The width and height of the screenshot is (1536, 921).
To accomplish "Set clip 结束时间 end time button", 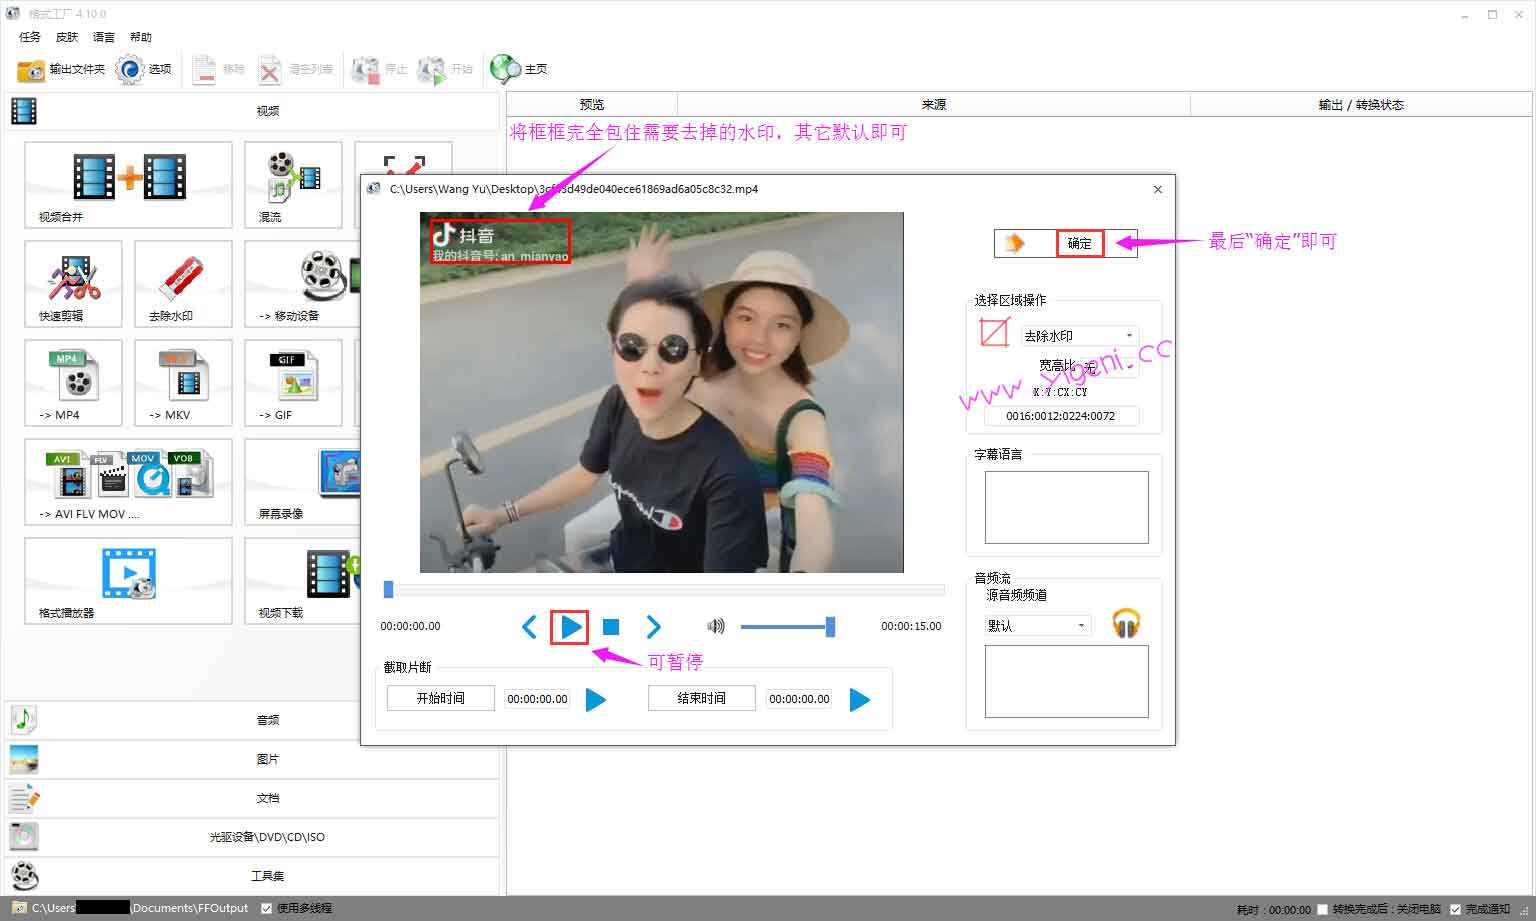I will (702, 698).
